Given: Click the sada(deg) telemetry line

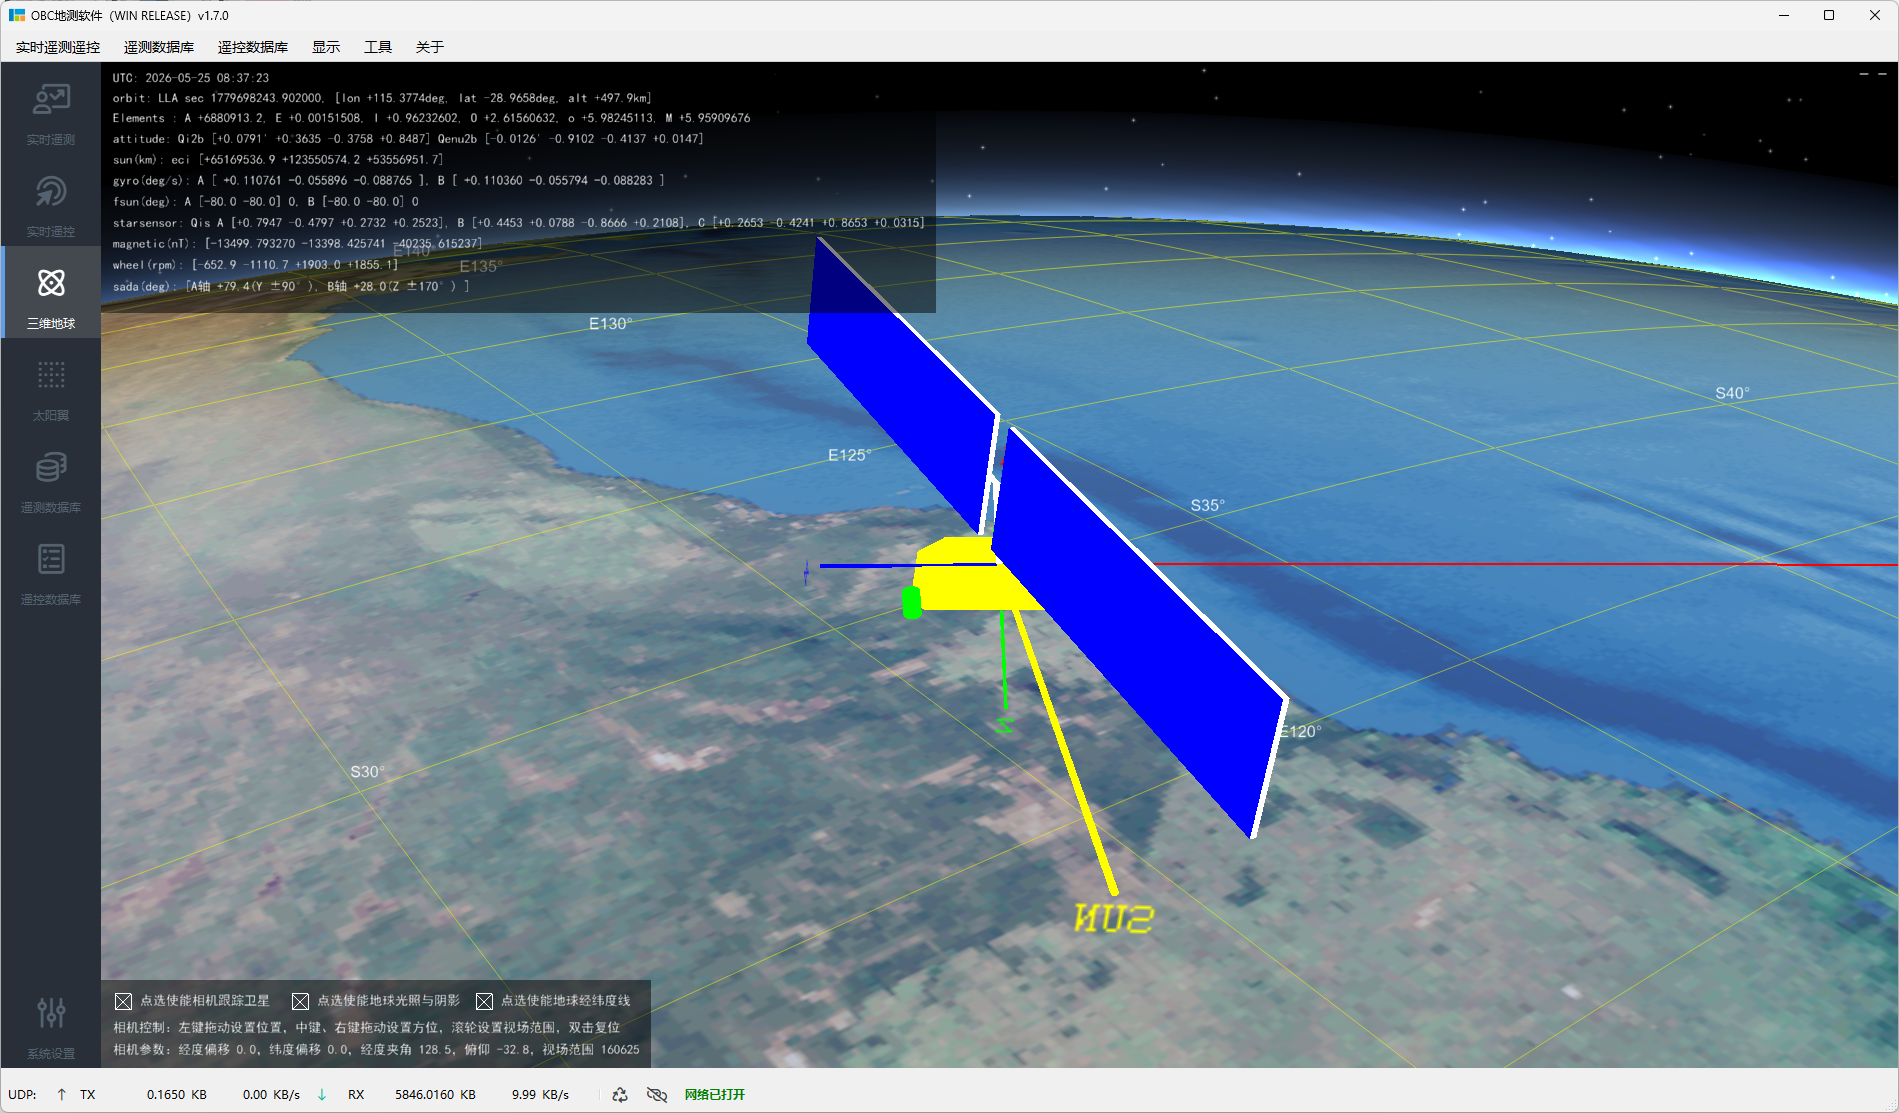Looking at the screenshot, I should click(x=291, y=286).
